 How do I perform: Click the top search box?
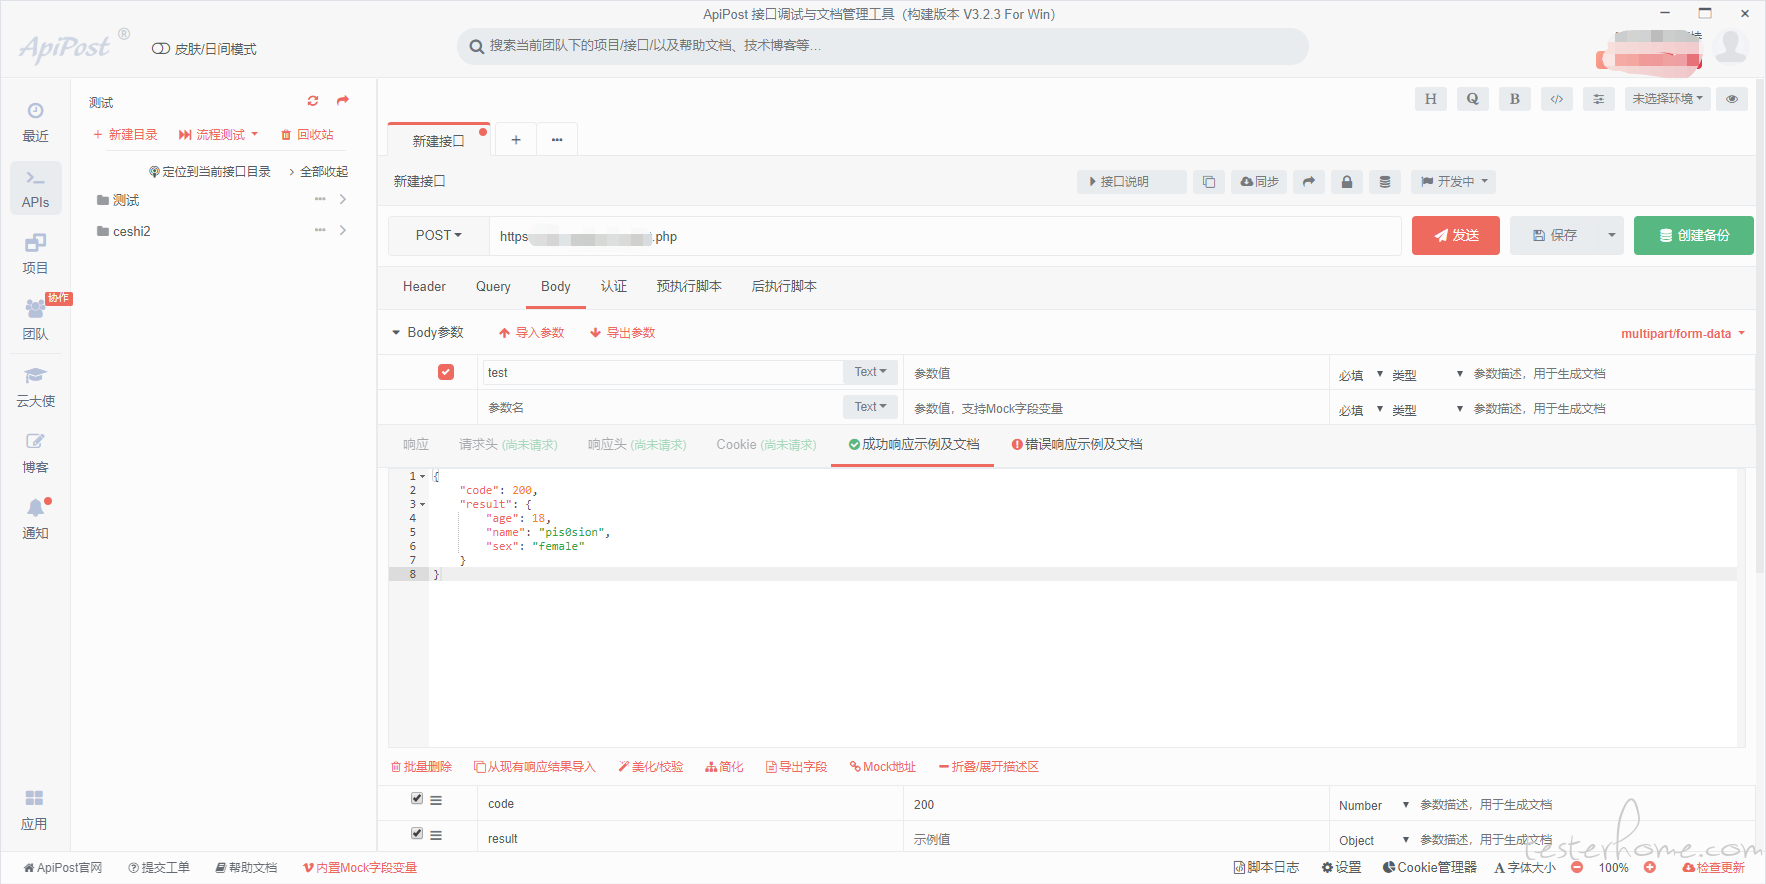point(883,46)
